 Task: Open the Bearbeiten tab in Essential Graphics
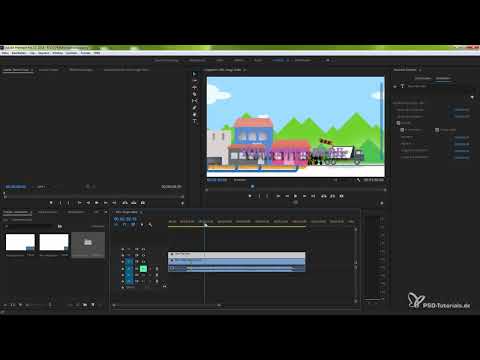[443, 79]
